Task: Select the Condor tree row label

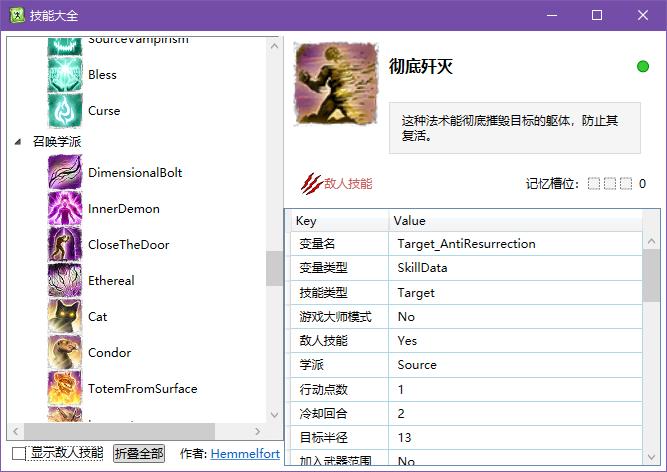Action: (109, 353)
